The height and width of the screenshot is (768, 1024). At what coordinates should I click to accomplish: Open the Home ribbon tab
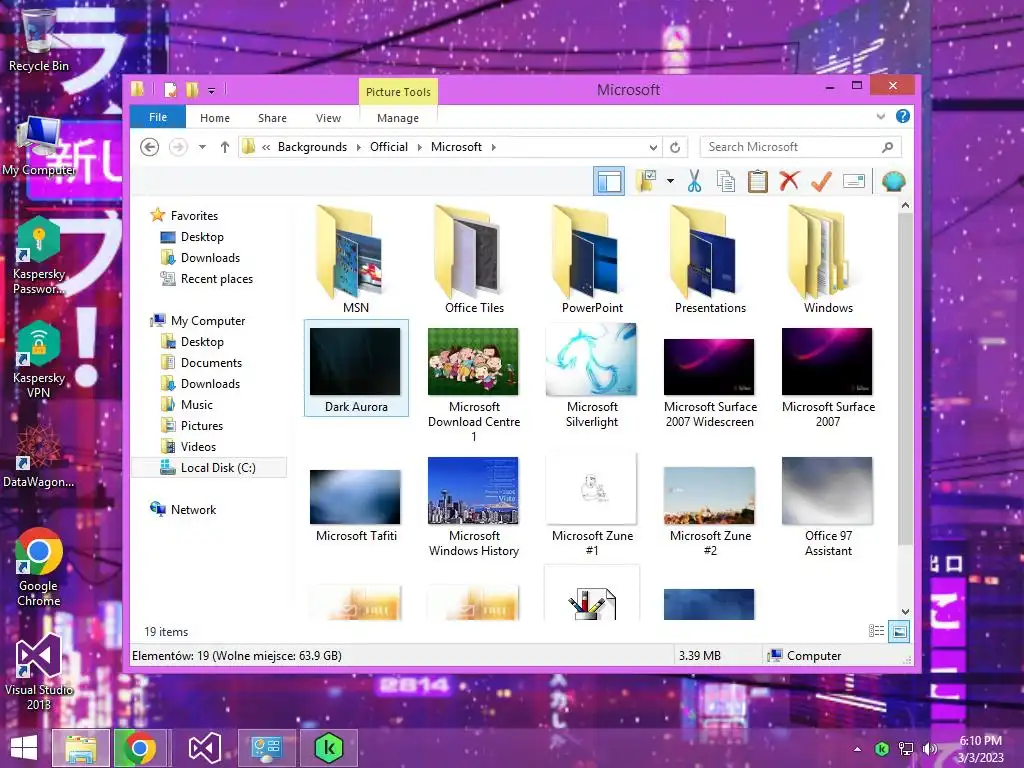pyautogui.click(x=215, y=118)
